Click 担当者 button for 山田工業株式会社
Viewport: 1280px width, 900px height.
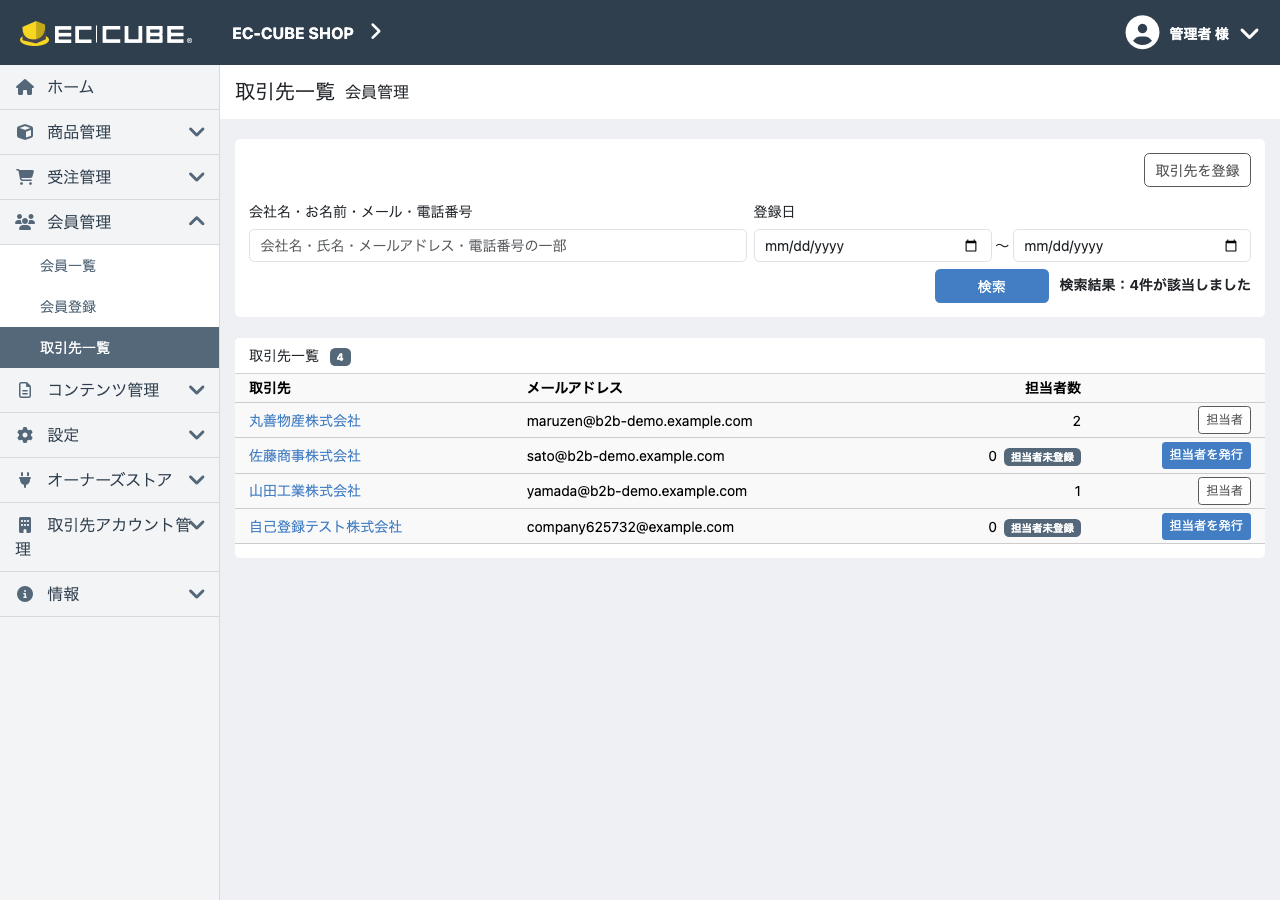pos(1224,490)
